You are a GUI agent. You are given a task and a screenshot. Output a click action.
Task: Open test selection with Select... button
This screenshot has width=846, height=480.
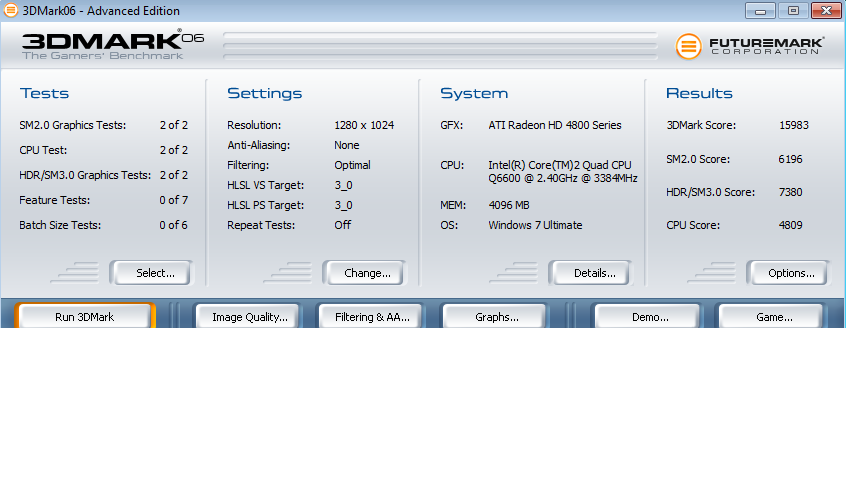point(151,273)
